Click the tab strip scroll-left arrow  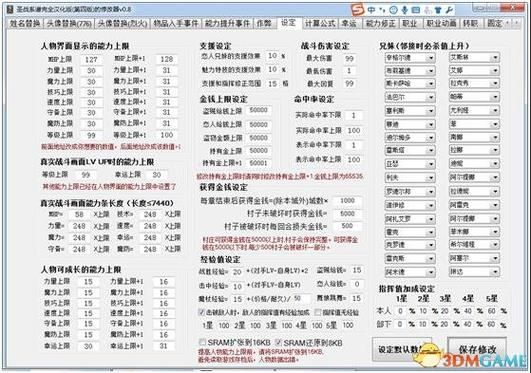[x=507, y=23]
